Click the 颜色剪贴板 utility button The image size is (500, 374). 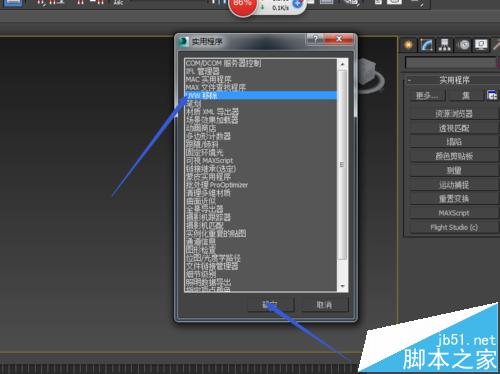(x=454, y=156)
